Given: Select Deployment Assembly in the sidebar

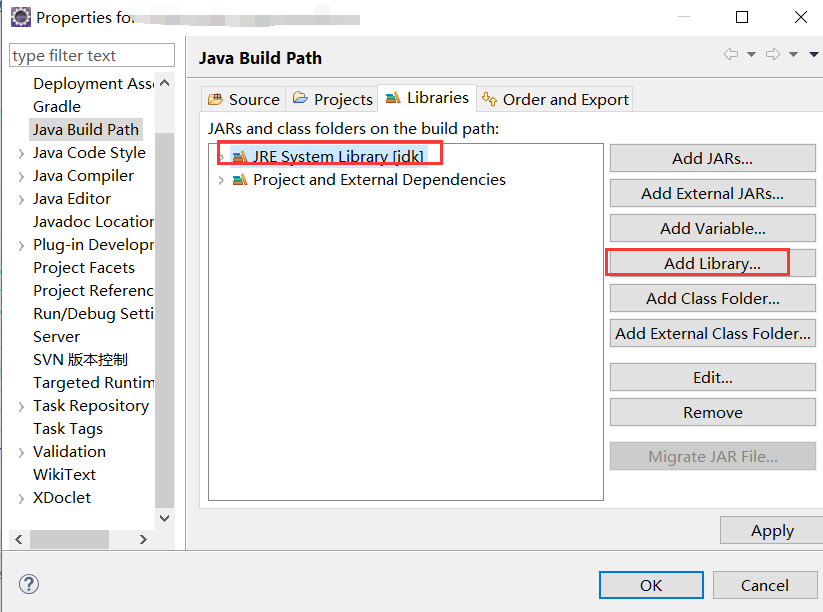Looking at the screenshot, I should (93, 83).
